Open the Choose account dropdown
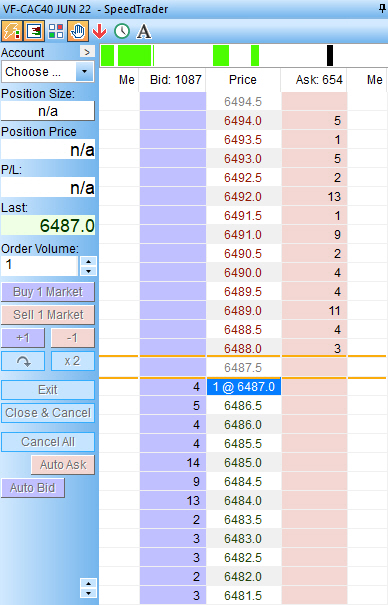 [84, 72]
